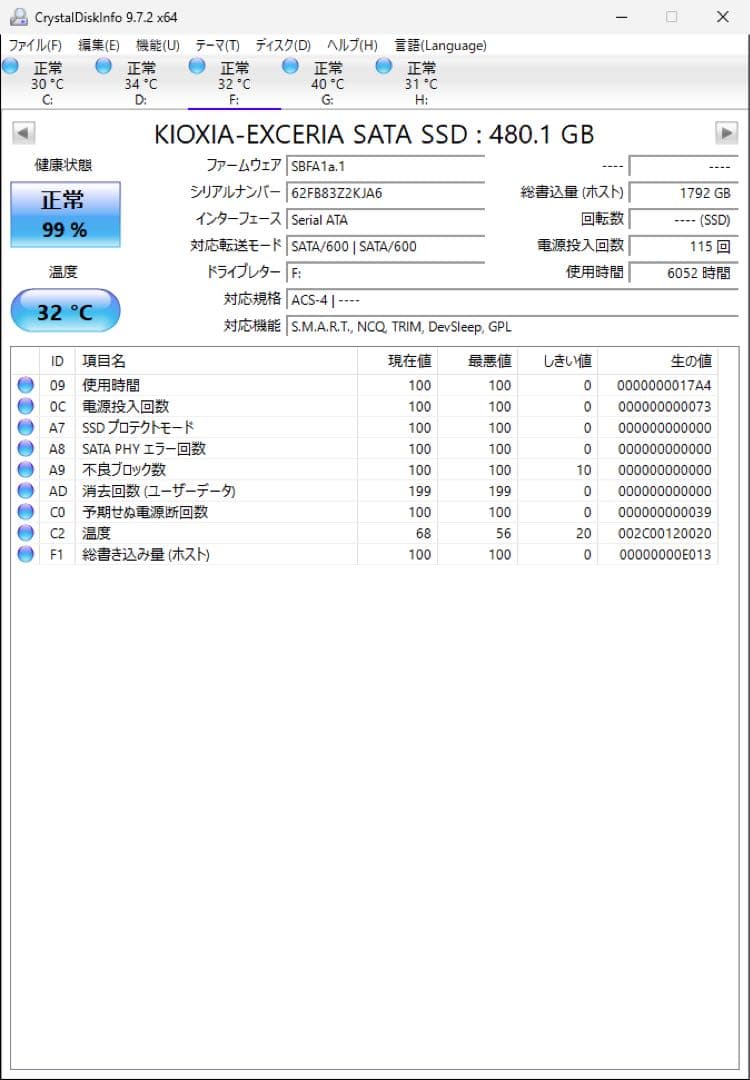Click health orb of drive H:
The image size is (750, 1080).
(384, 66)
